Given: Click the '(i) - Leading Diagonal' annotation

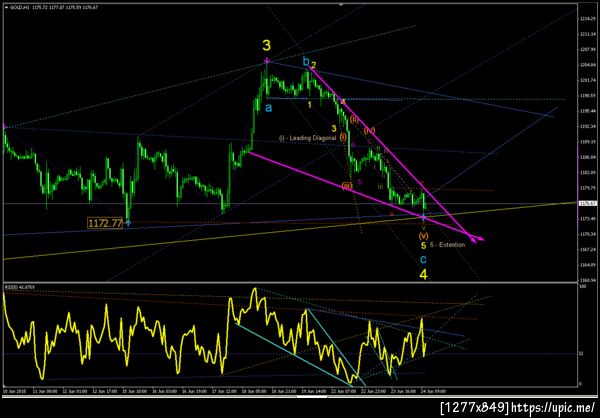Looking at the screenshot, I should click(307, 138).
